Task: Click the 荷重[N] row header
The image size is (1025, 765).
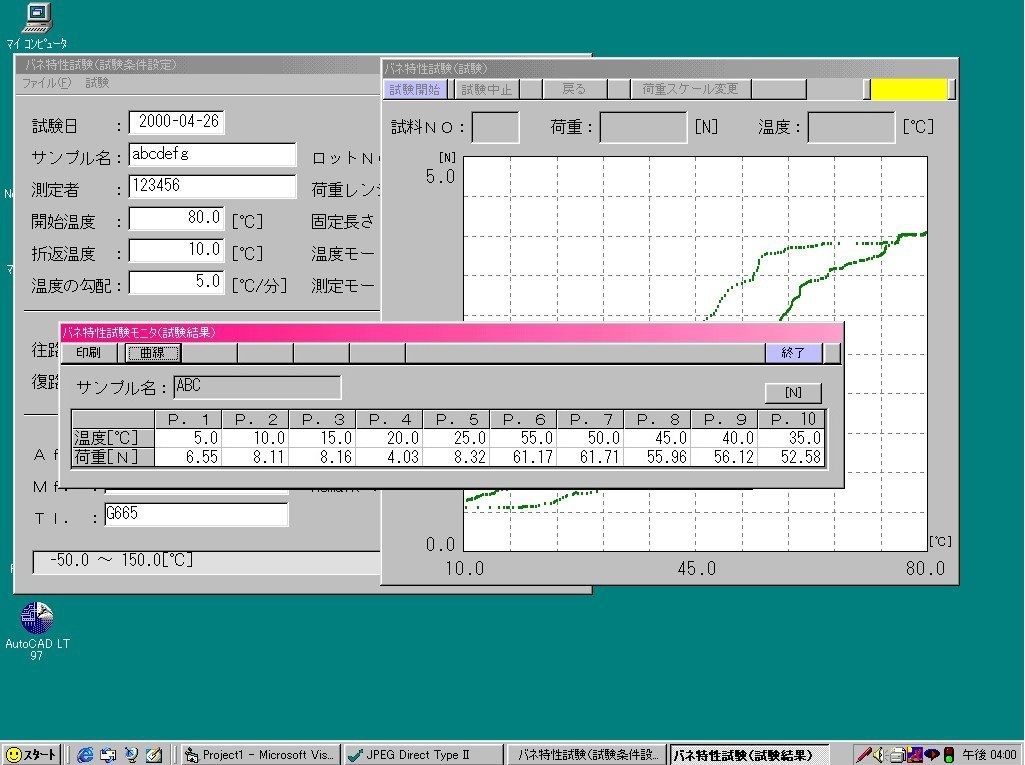Action: click(x=114, y=456)
